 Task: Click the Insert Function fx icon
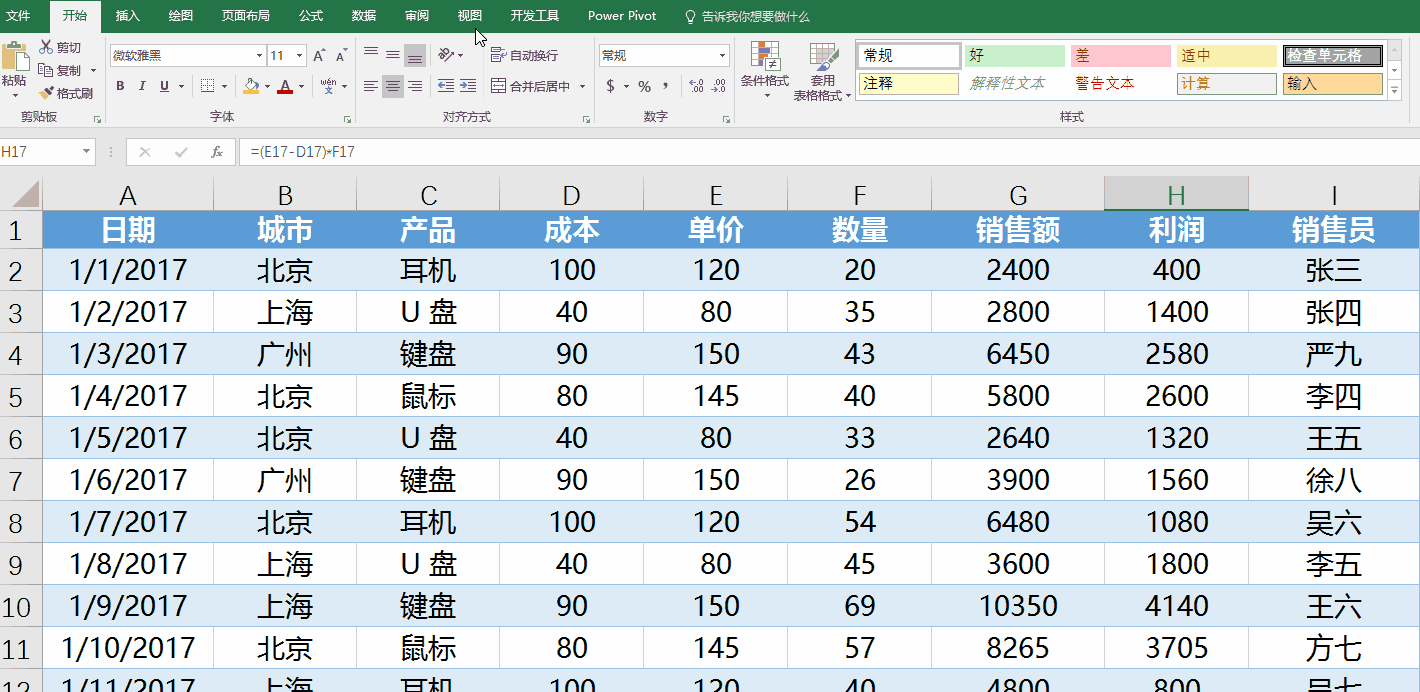tap(216, 152)
